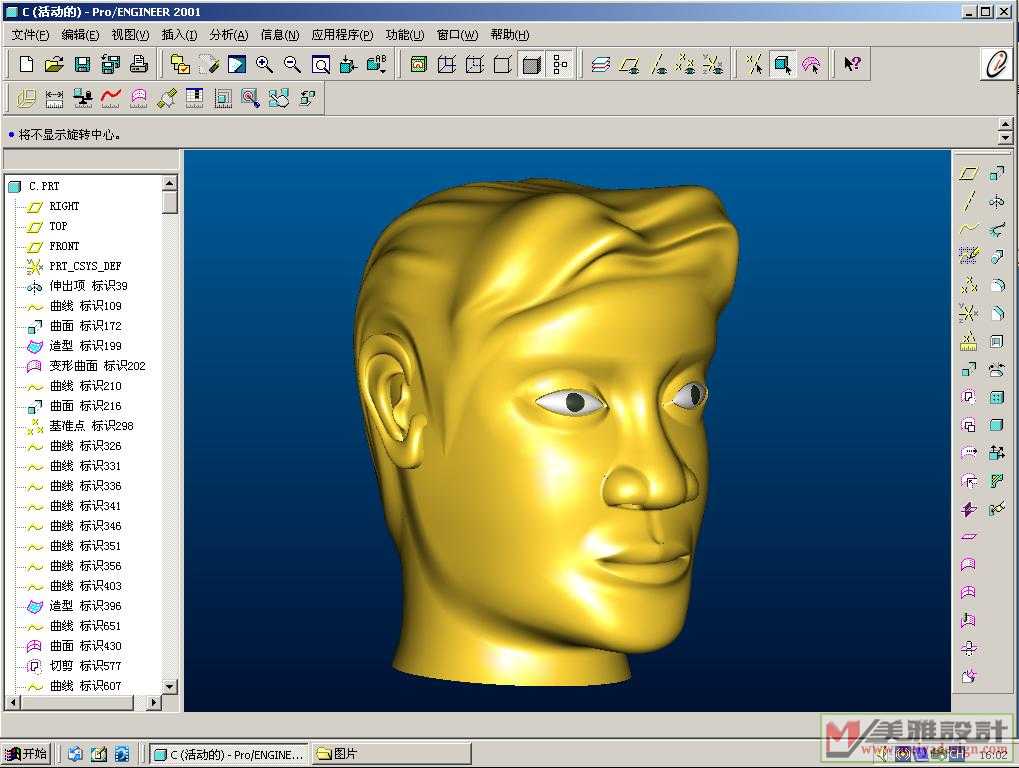Click the datum plane tool in right toolbar
Screen dimensions: 1019x768
968,173
